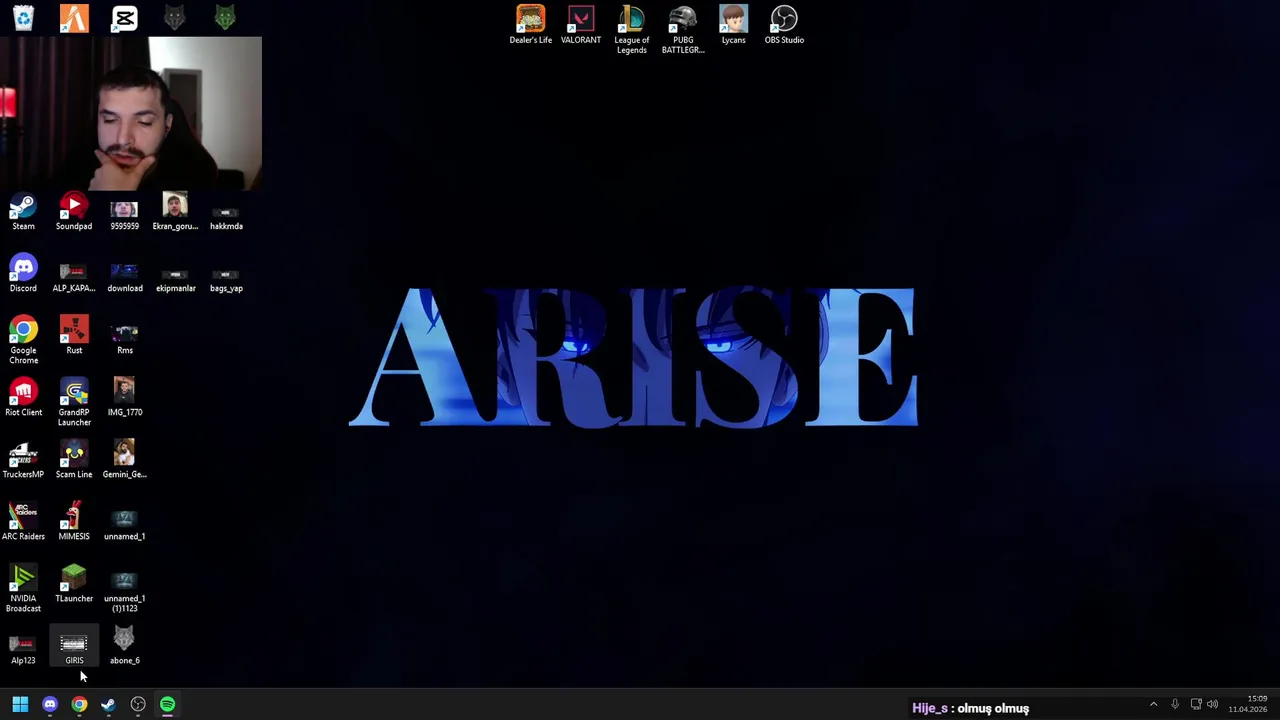This screenshot has height=720, width=1280.
Task: Launch Scam Line game icon
Action: click(x=74, y=460)
